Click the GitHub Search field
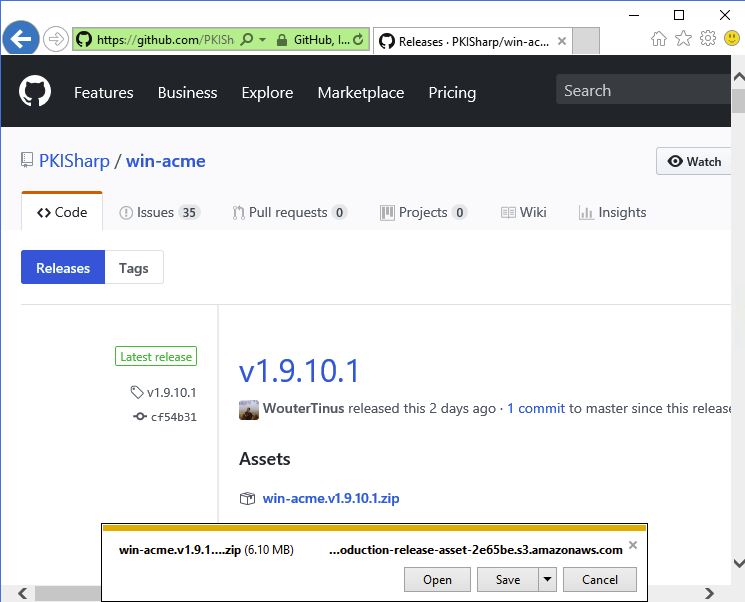 pyautogui.click(x=643, y=89)
